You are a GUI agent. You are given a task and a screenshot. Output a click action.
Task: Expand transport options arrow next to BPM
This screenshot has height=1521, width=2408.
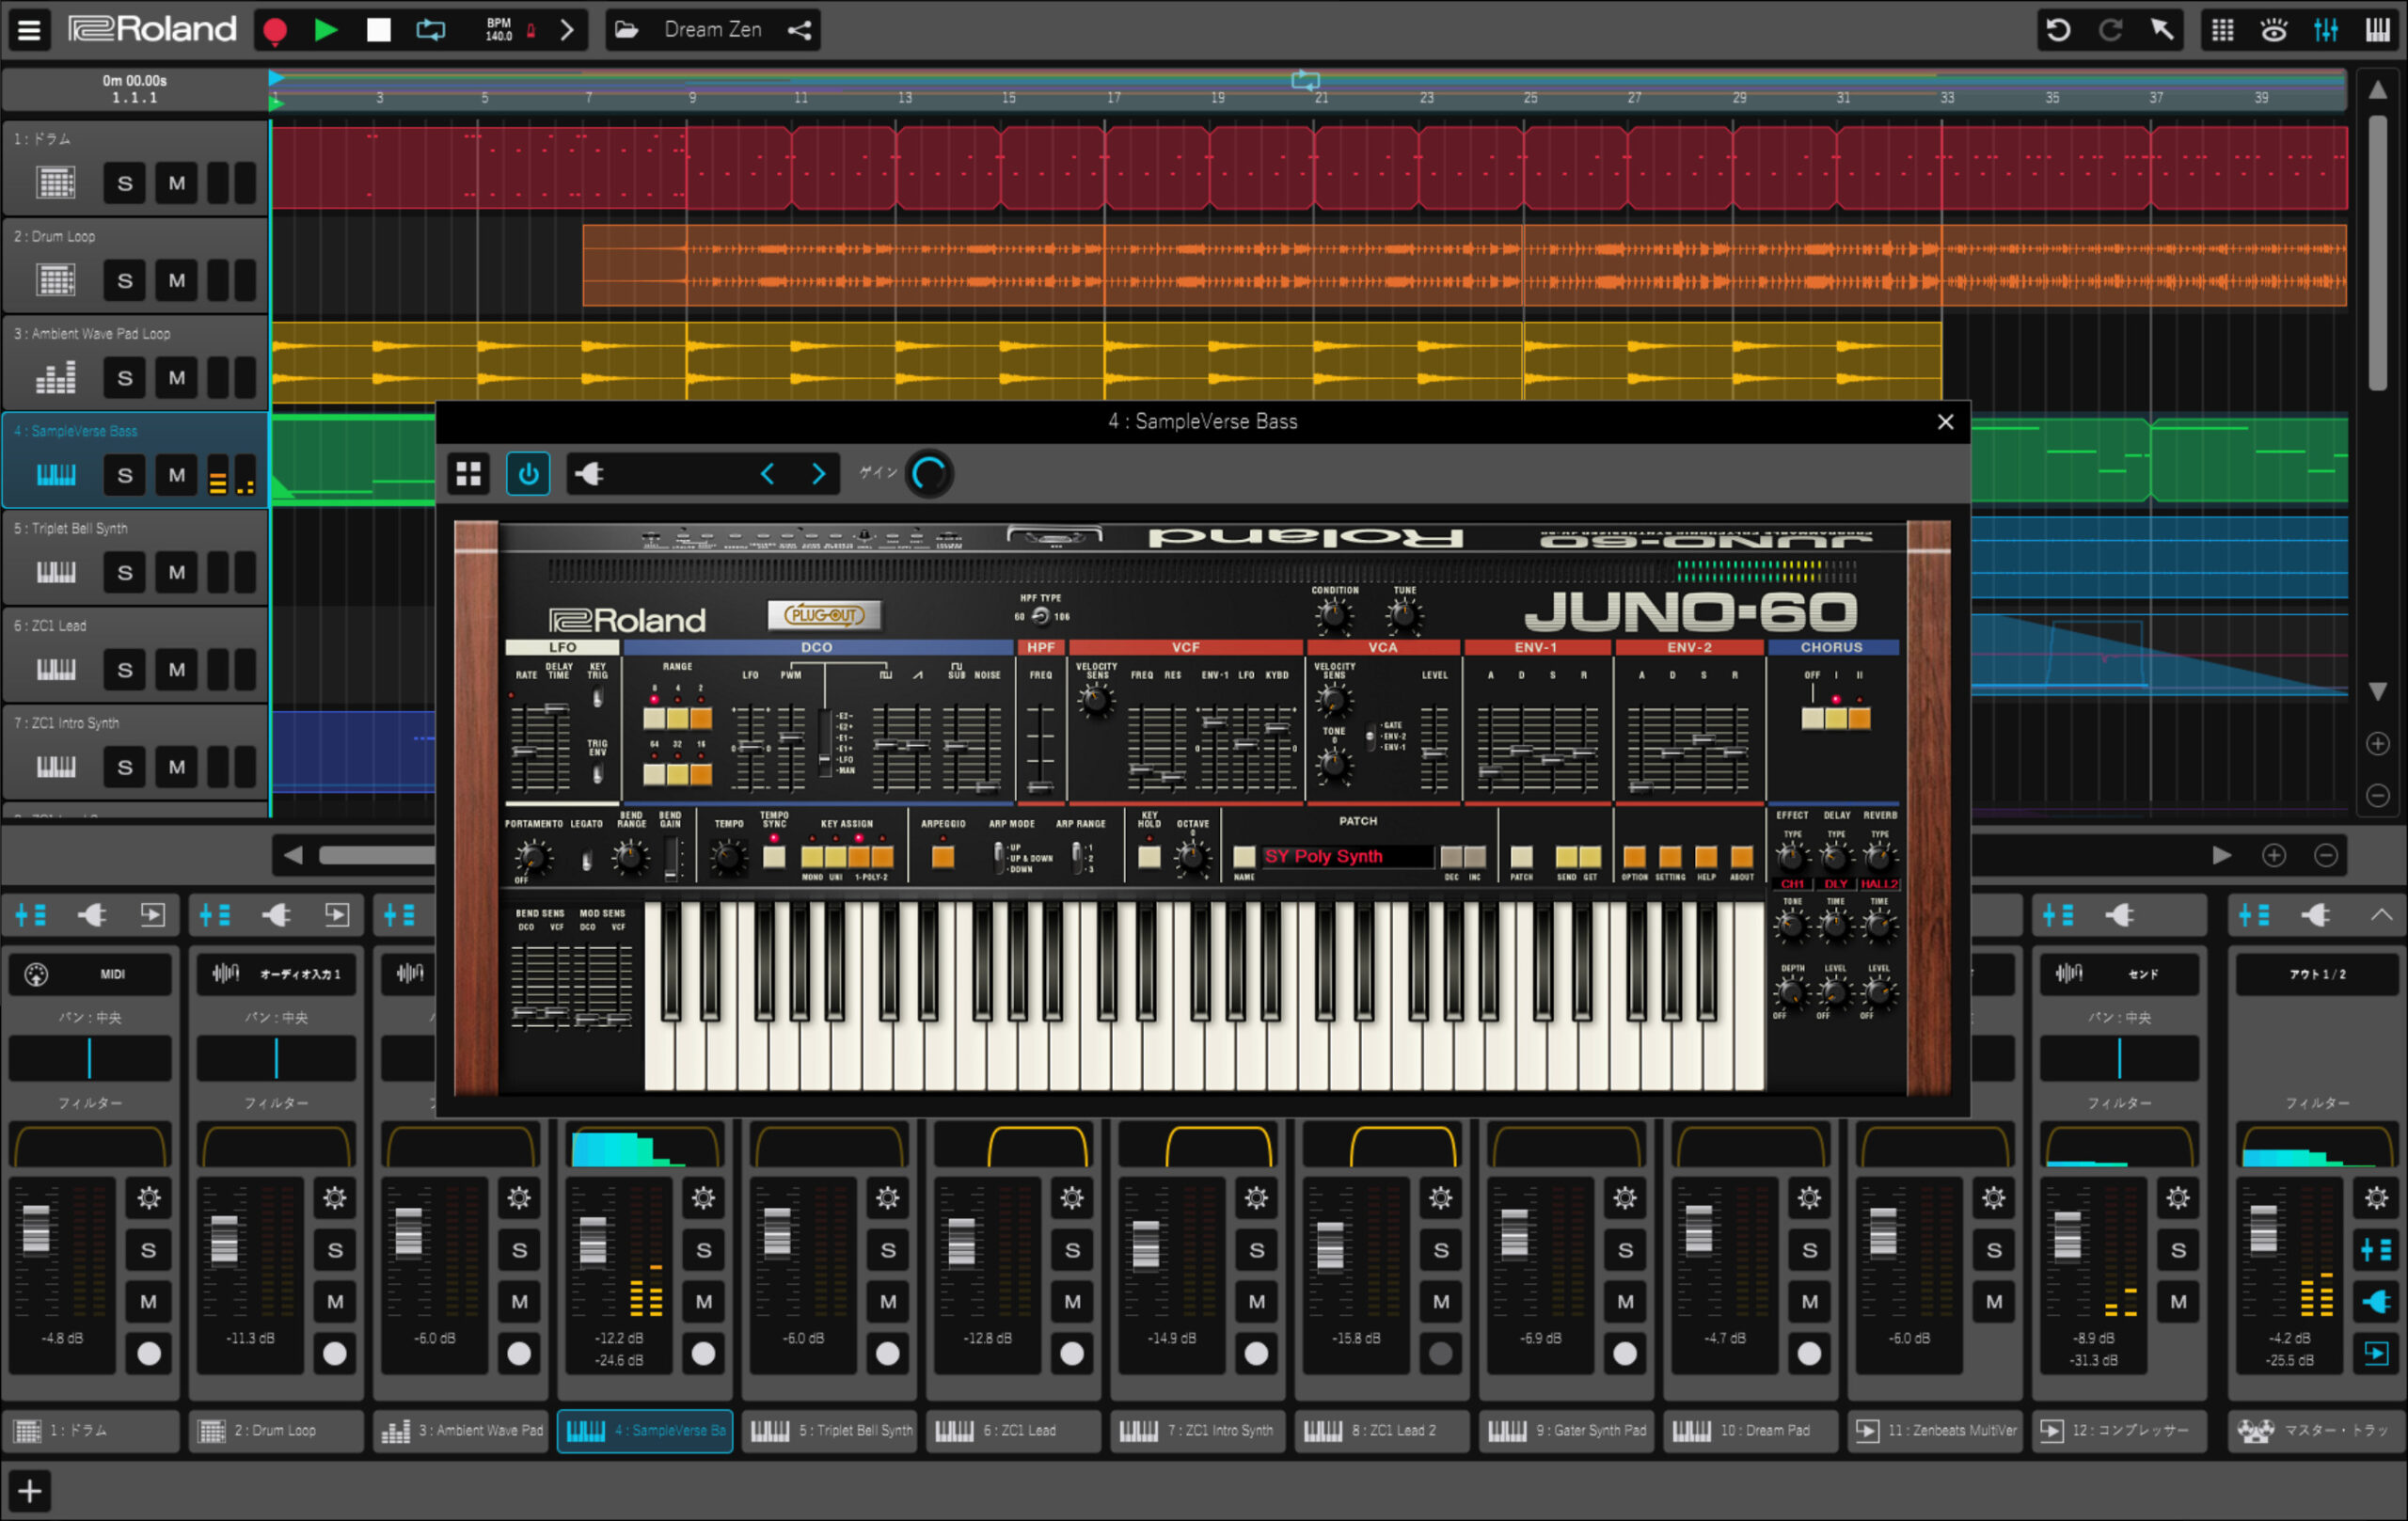[567, 30]
